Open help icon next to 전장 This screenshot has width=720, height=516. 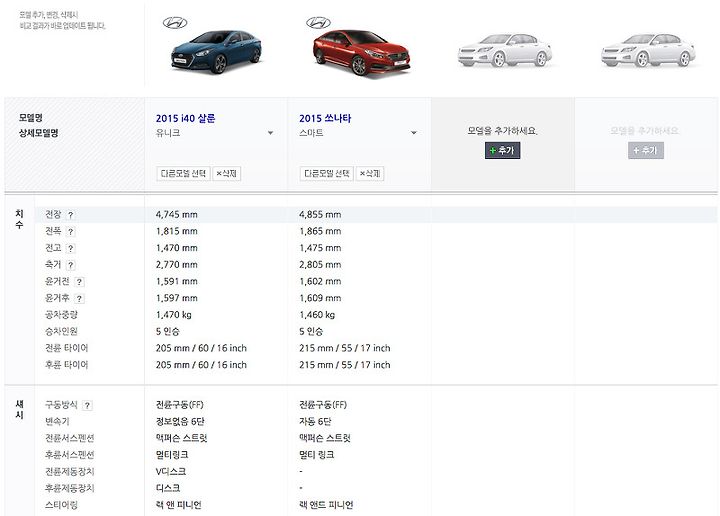pyautogui.click(x=70, y=215)
